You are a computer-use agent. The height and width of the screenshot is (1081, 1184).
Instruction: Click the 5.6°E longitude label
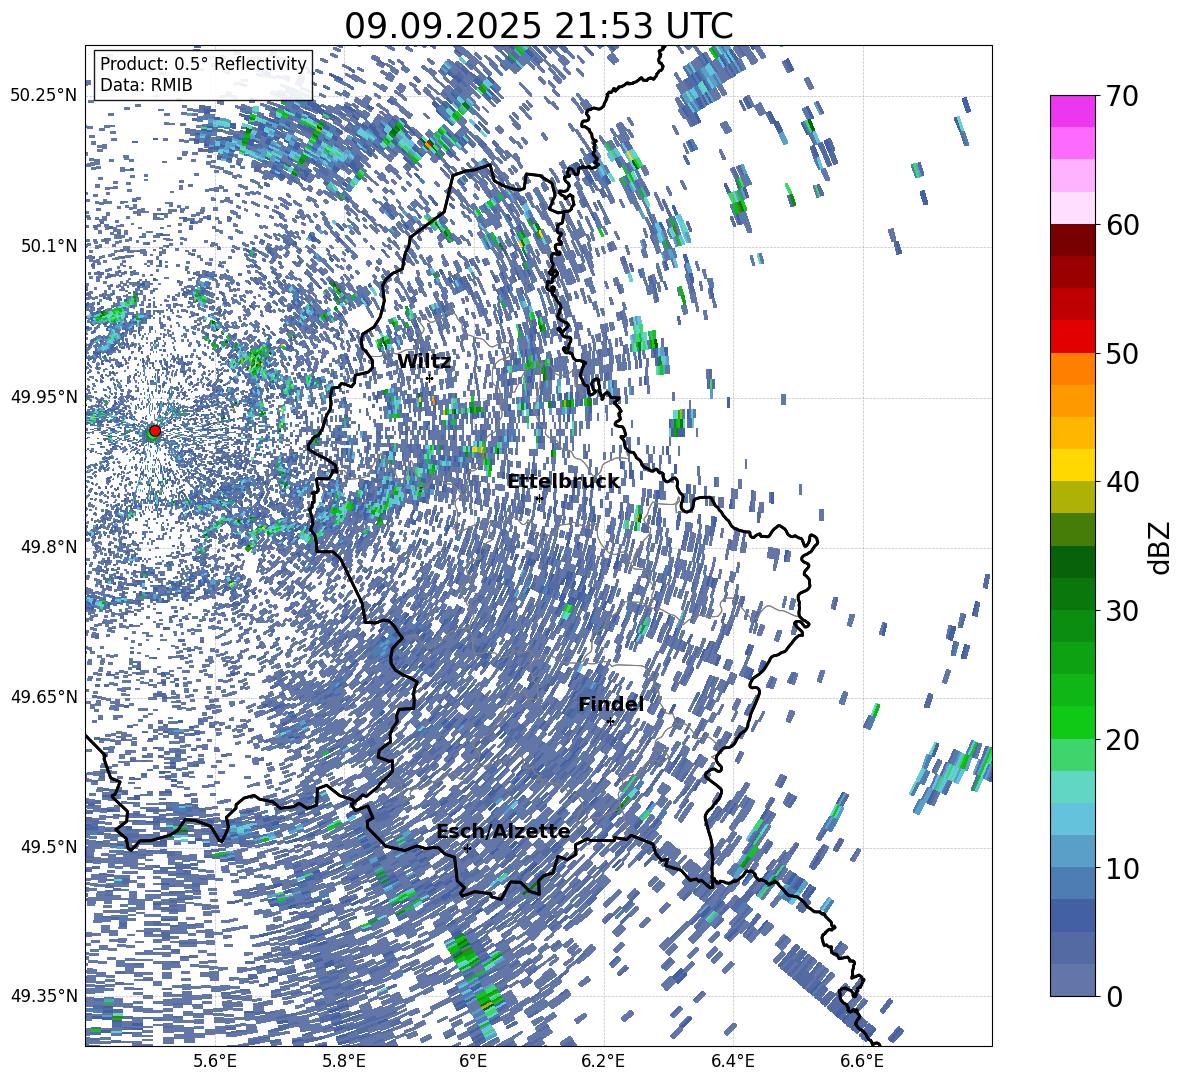point(215,1061)
